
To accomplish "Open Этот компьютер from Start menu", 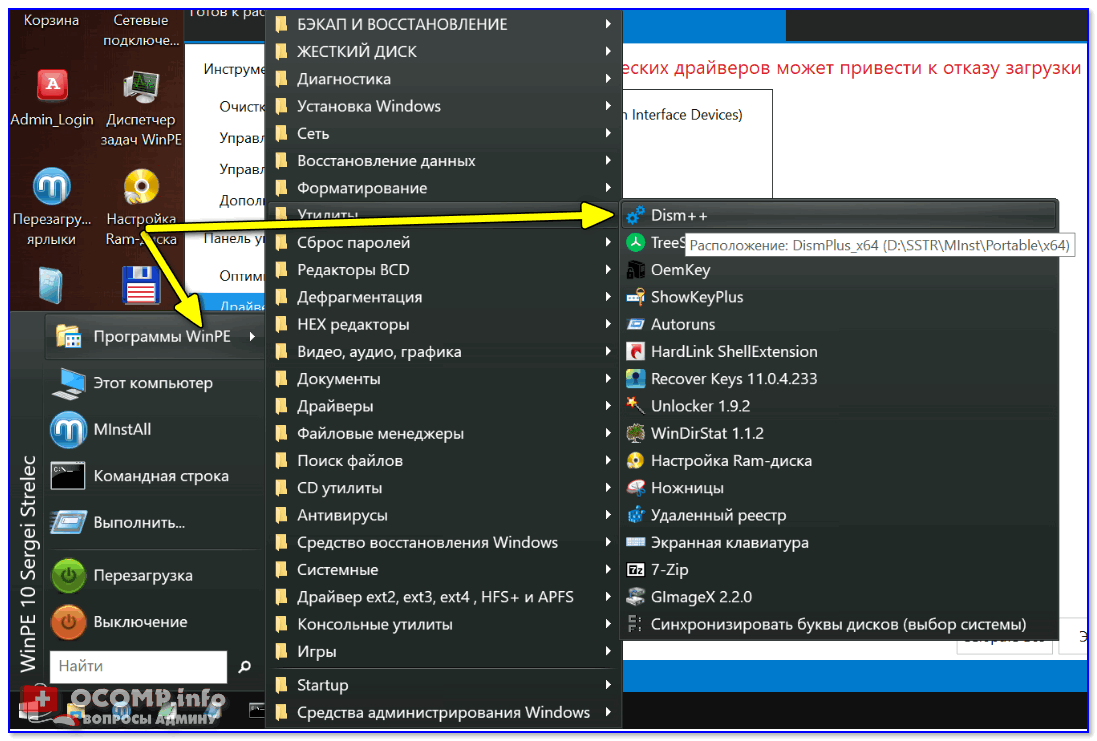I will (x=152, y=383).
